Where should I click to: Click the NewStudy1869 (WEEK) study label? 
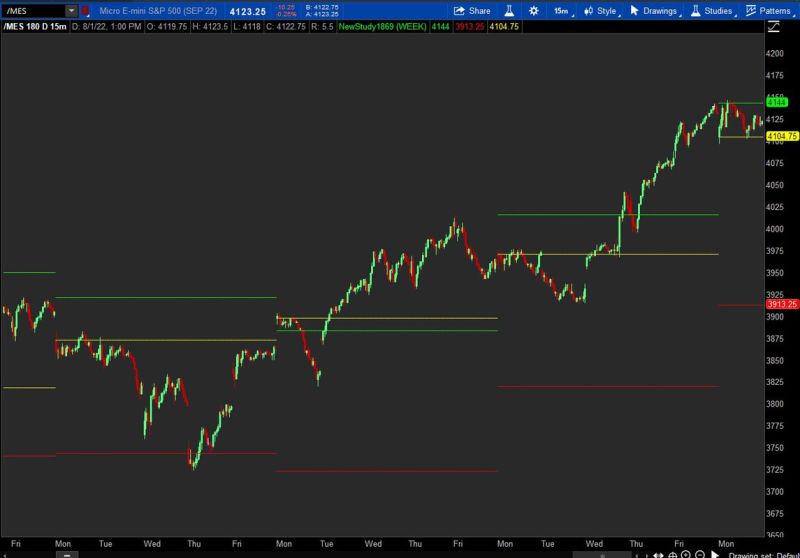[x=382, y=27]
